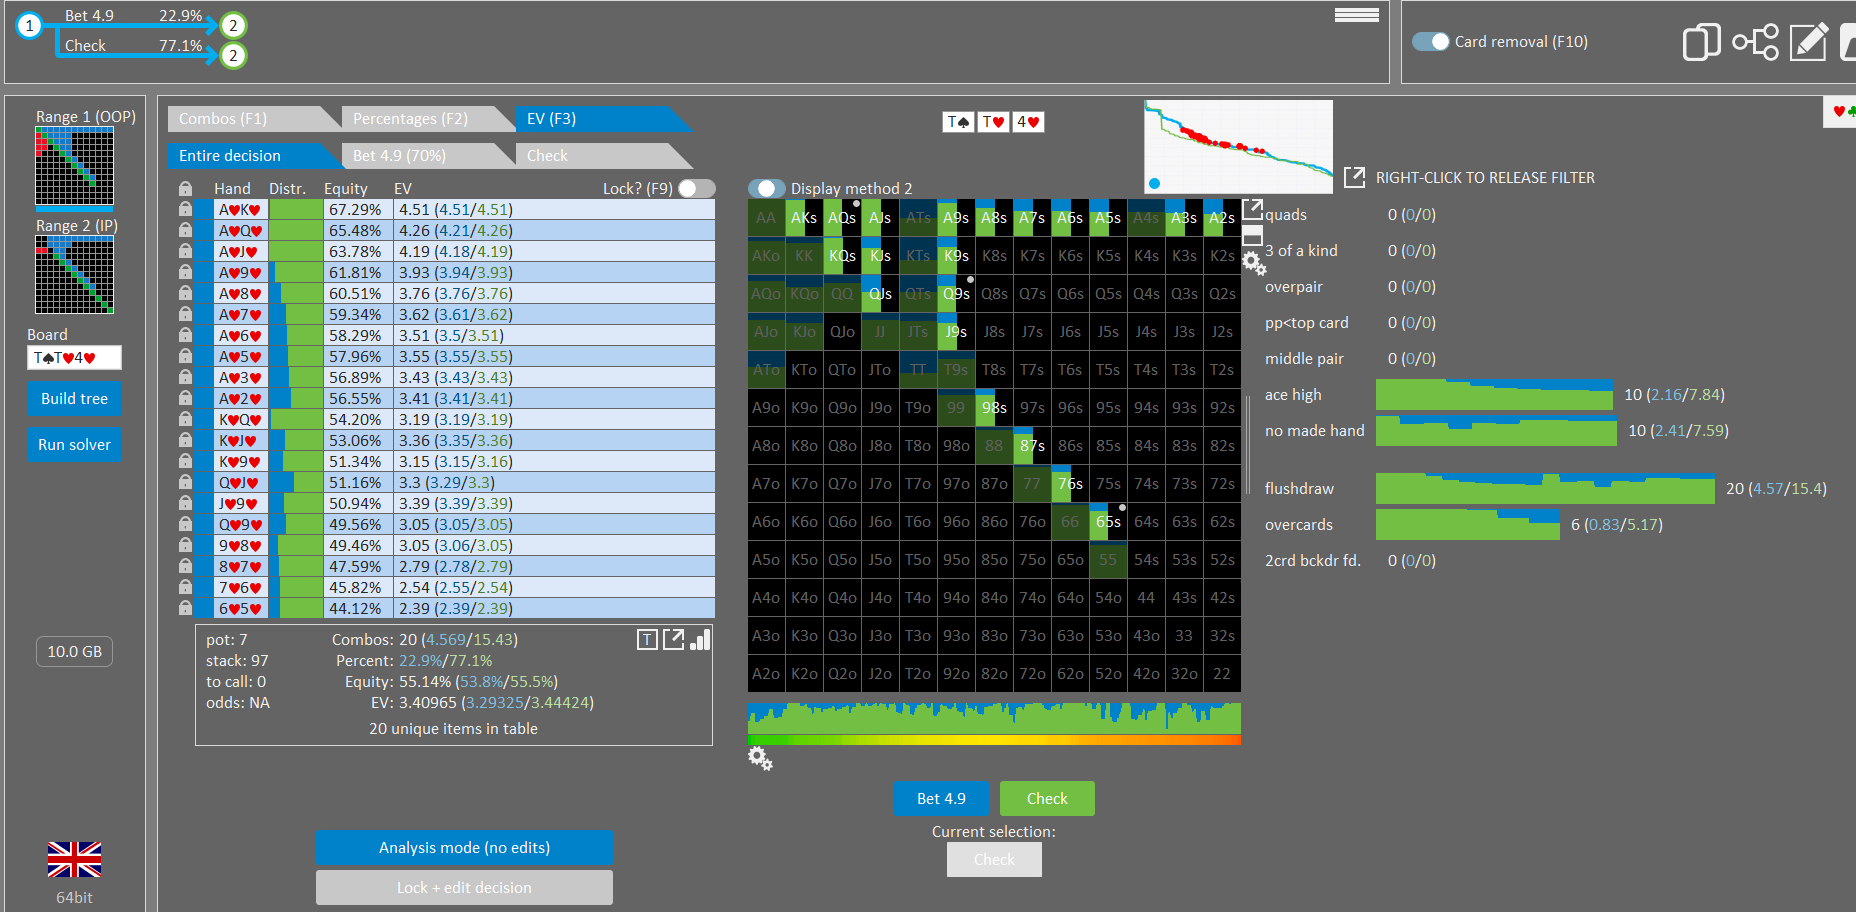1856x912 pixels.
Task: Click the pop-out icon next to the equity graph
Action: (x=1354, y=177)
